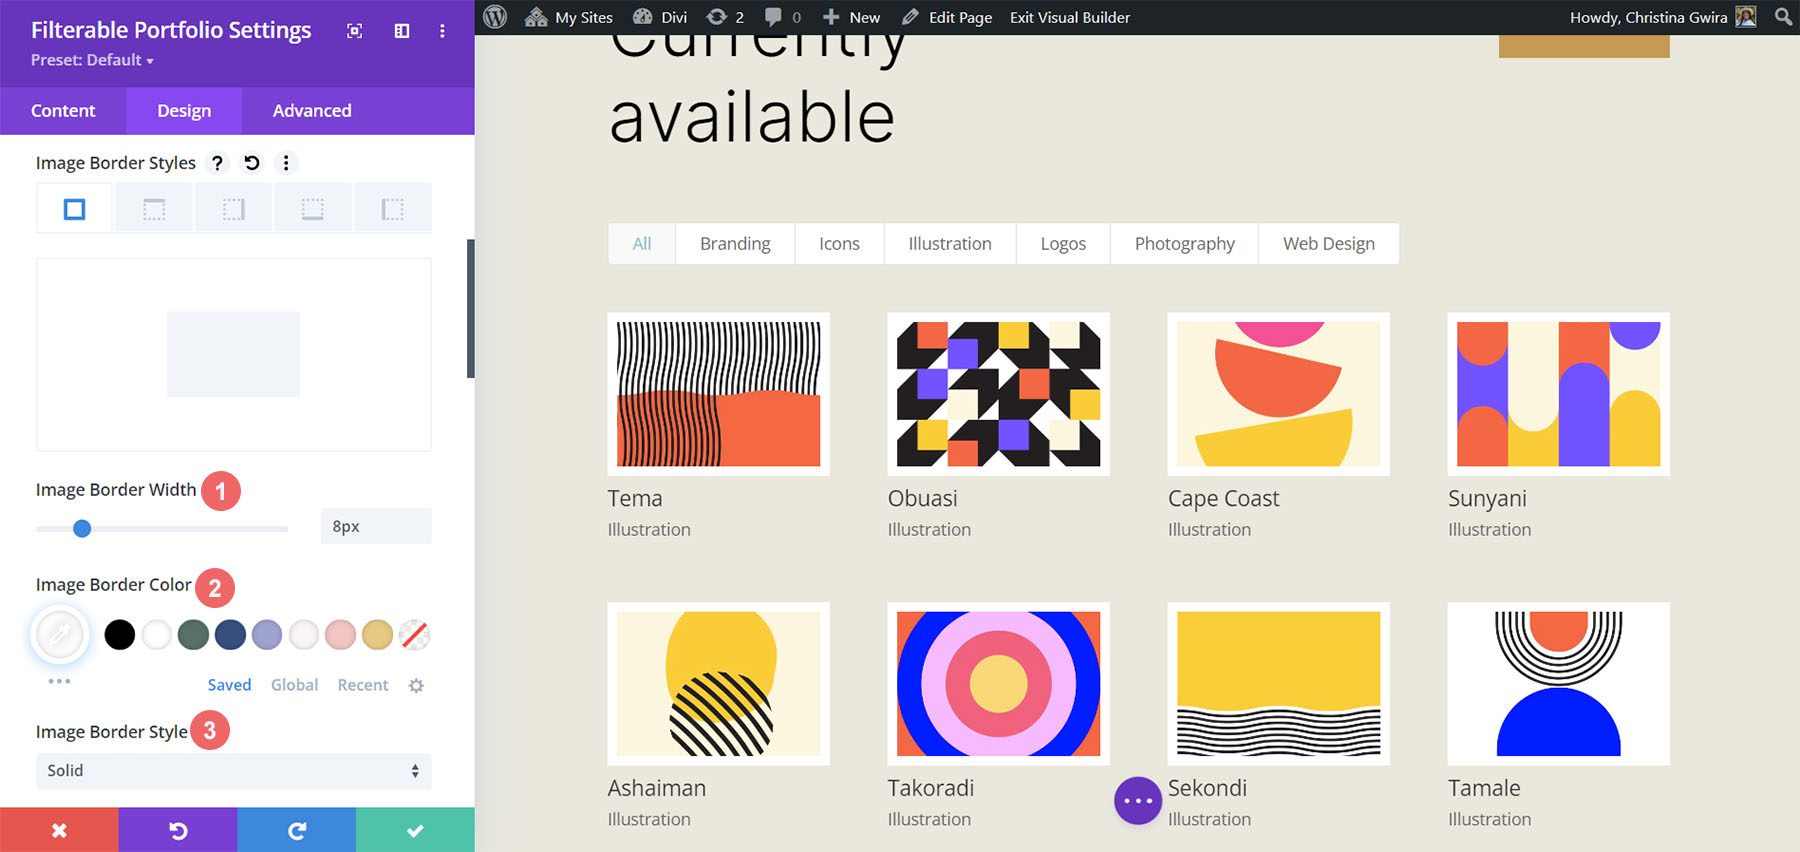
Task: Select the top border only option
Action: (x=154, y=209)
